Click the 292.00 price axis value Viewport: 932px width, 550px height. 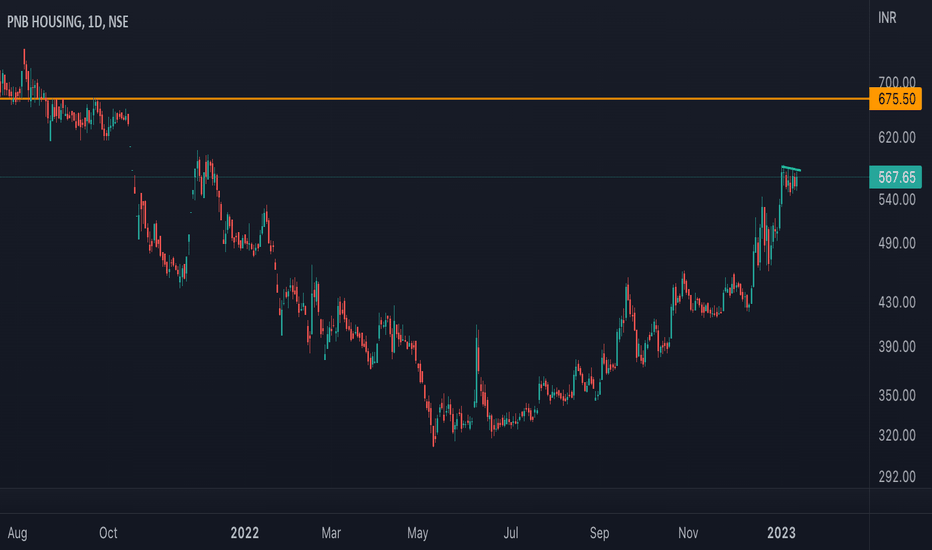click(897, 476)
